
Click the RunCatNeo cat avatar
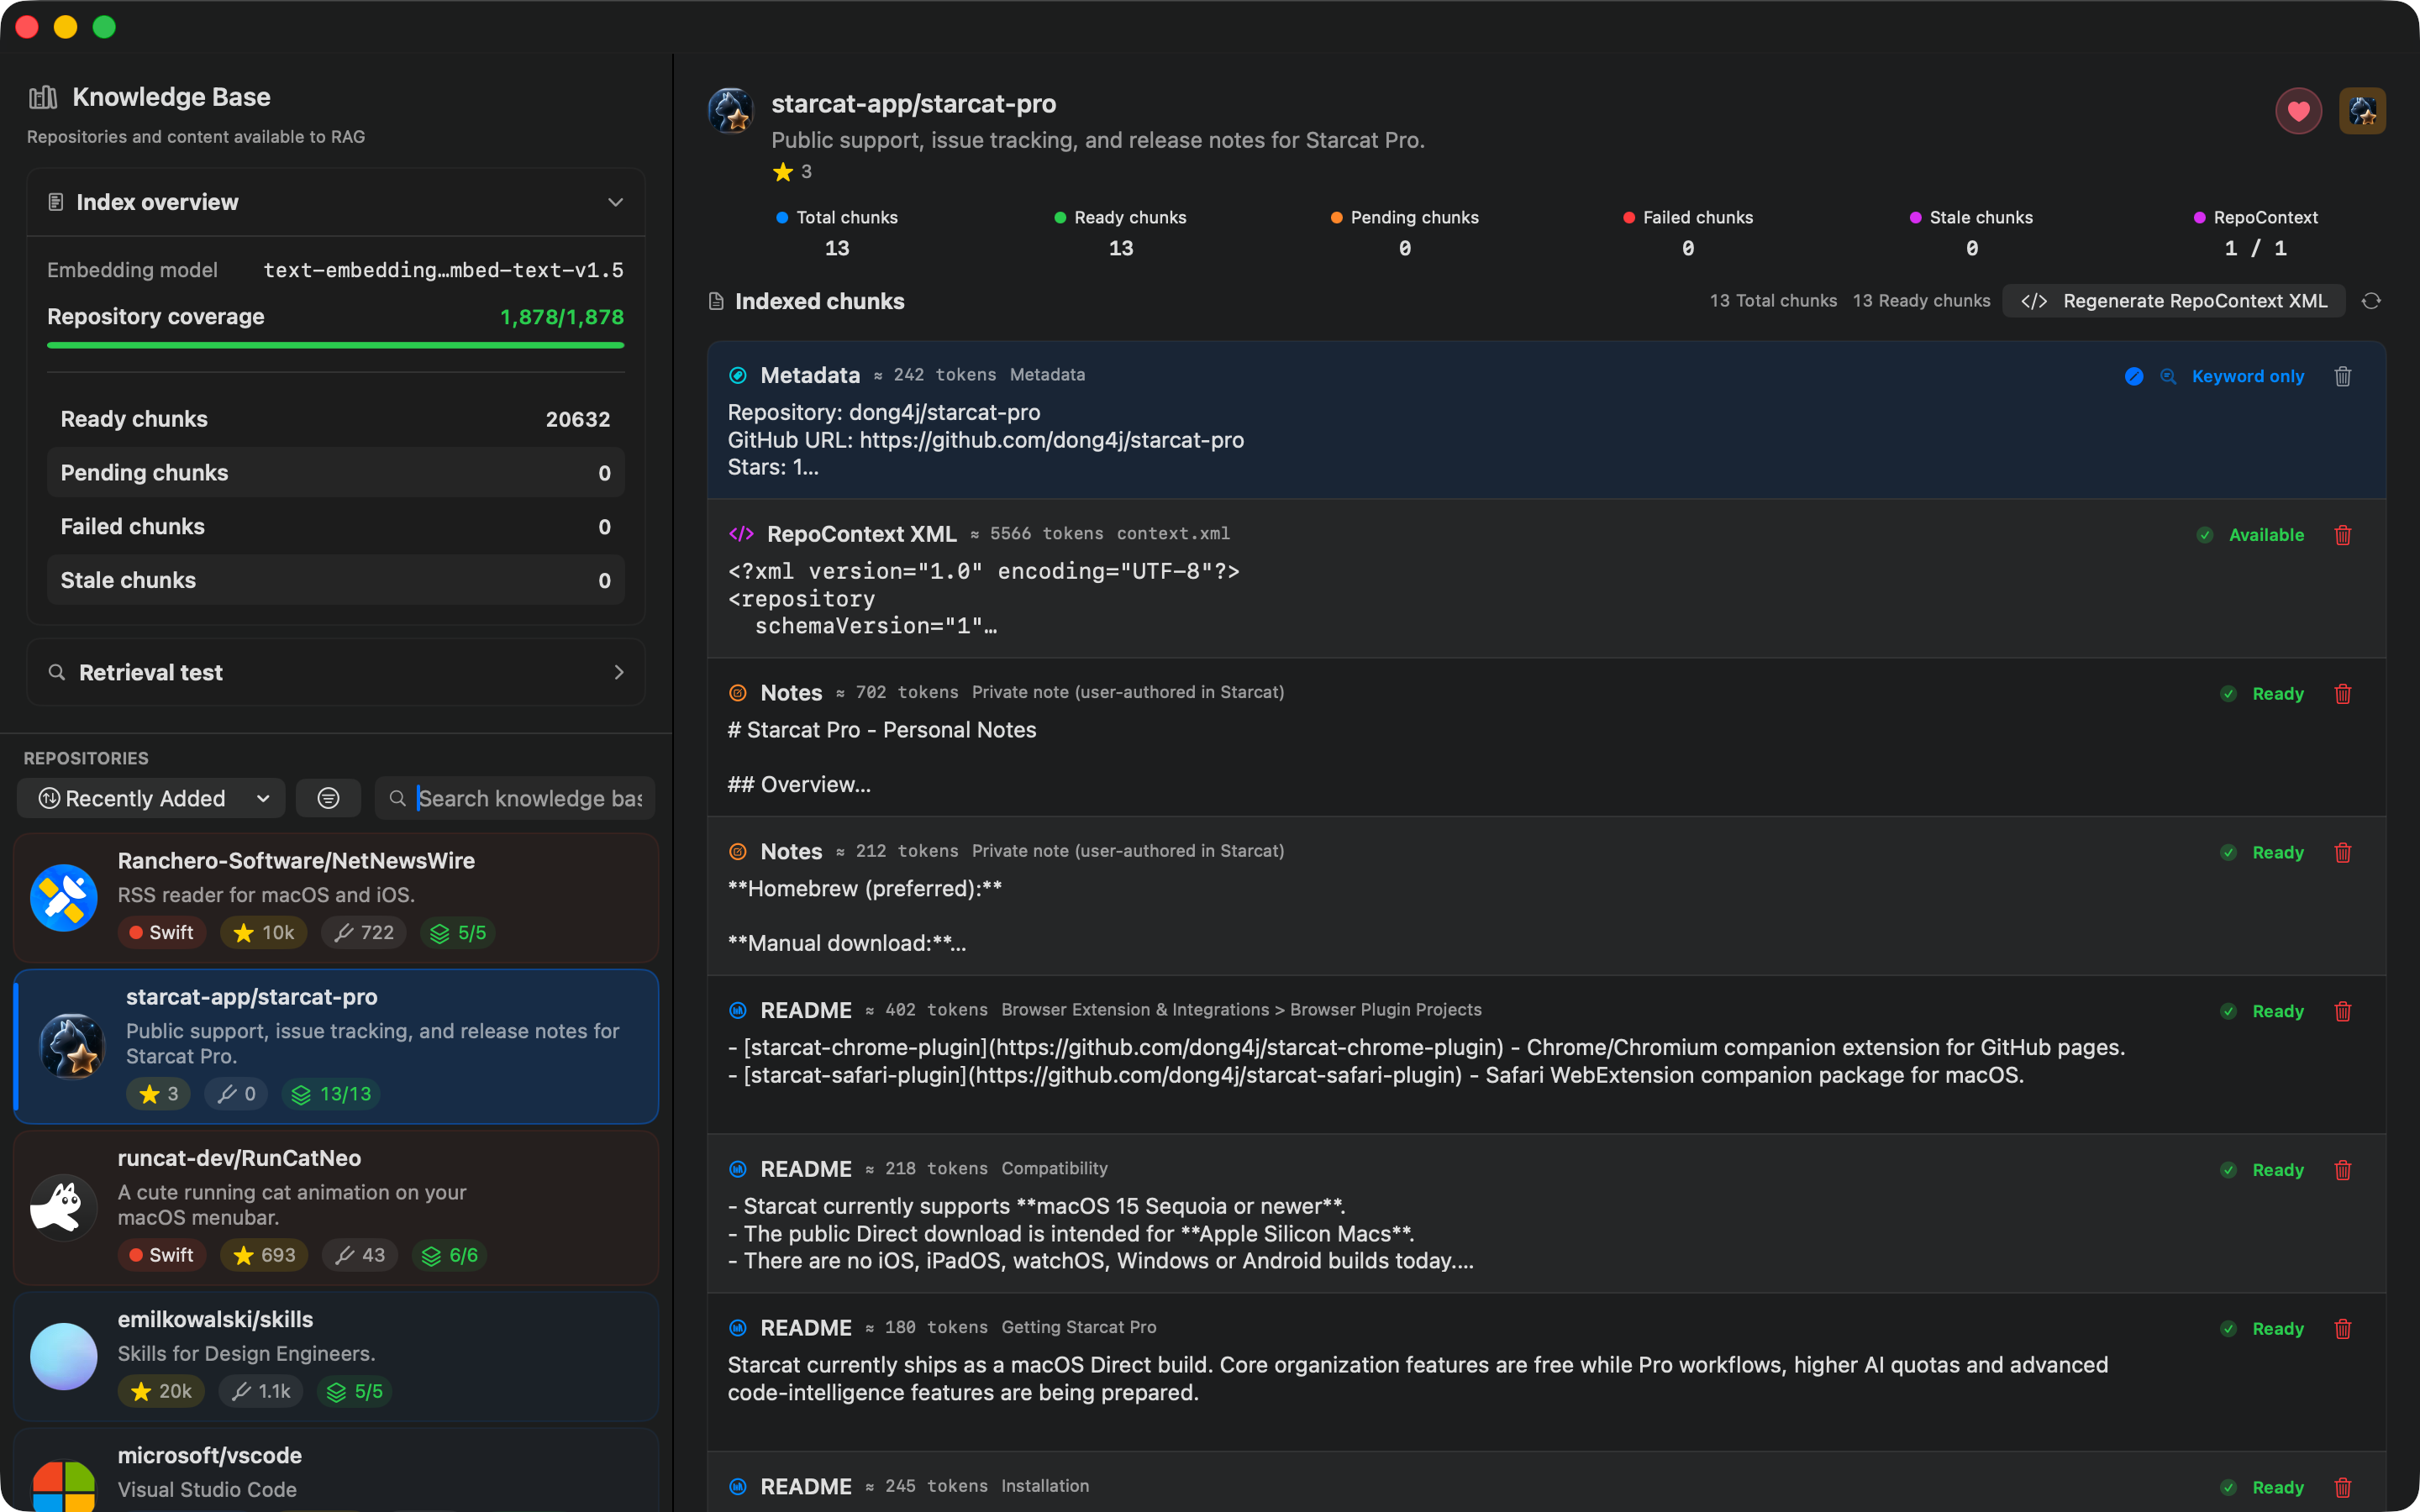pyautogui.click(x=64, y=1207)
